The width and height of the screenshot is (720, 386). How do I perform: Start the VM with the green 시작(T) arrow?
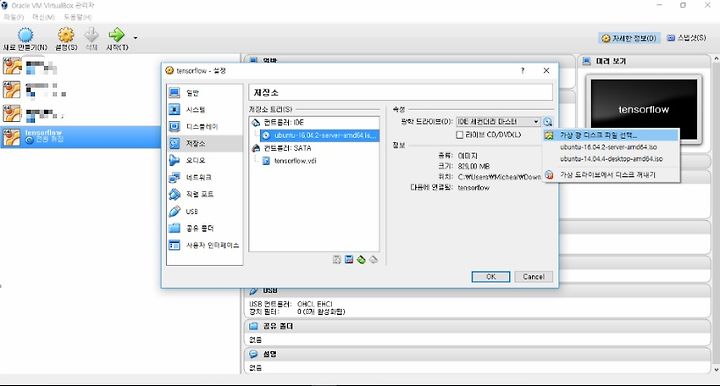pos(117,35)
